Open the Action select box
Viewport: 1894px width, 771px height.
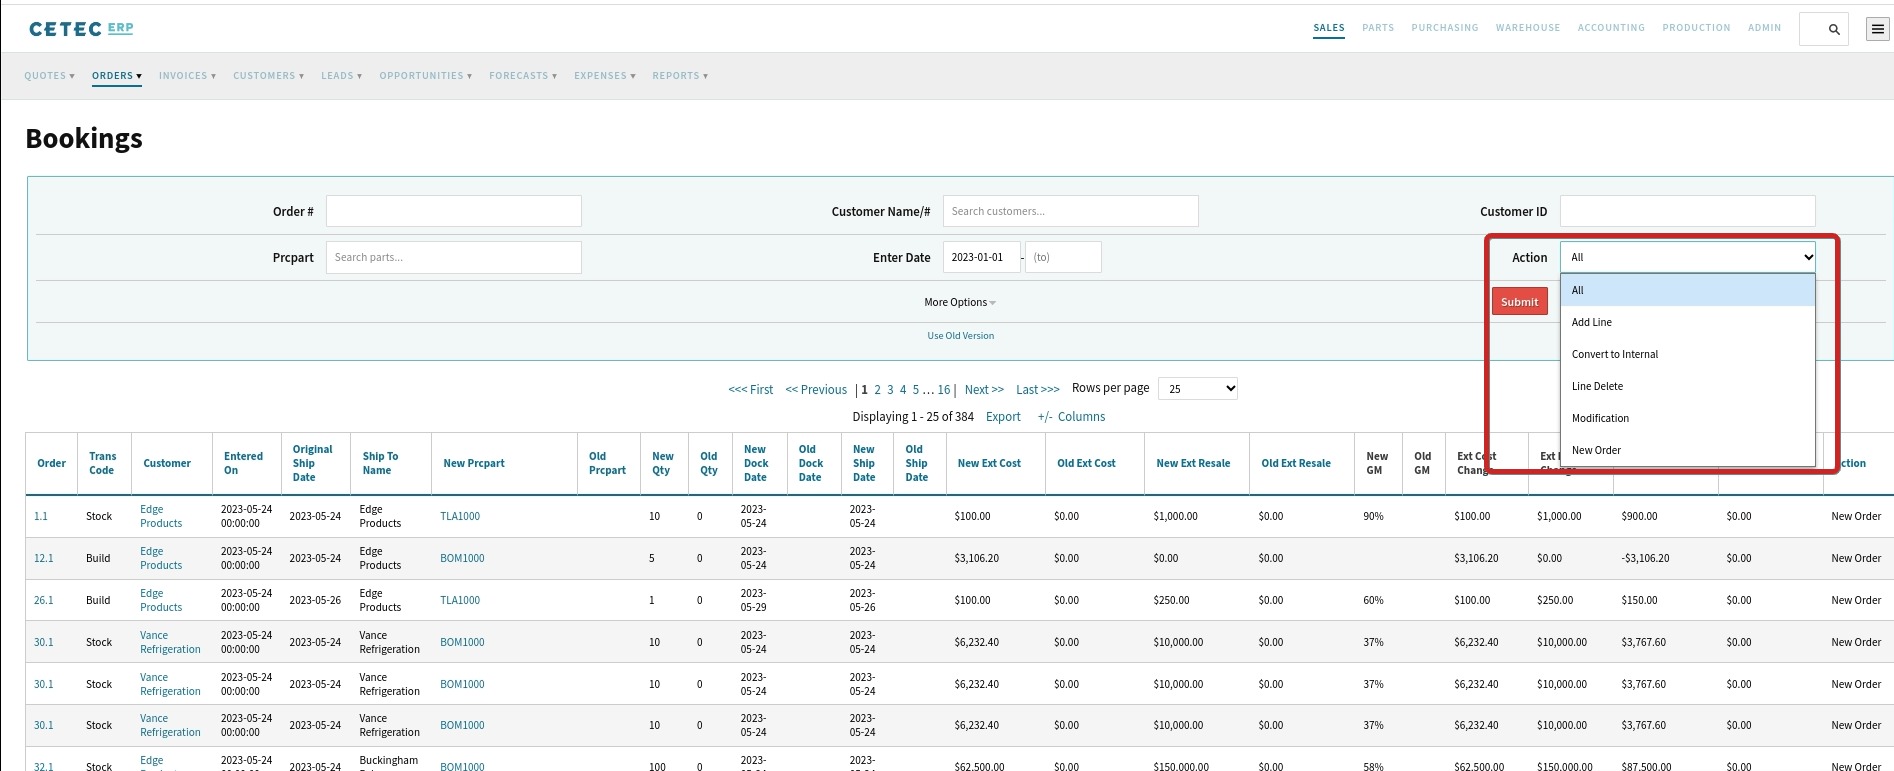pos(1688,257)
